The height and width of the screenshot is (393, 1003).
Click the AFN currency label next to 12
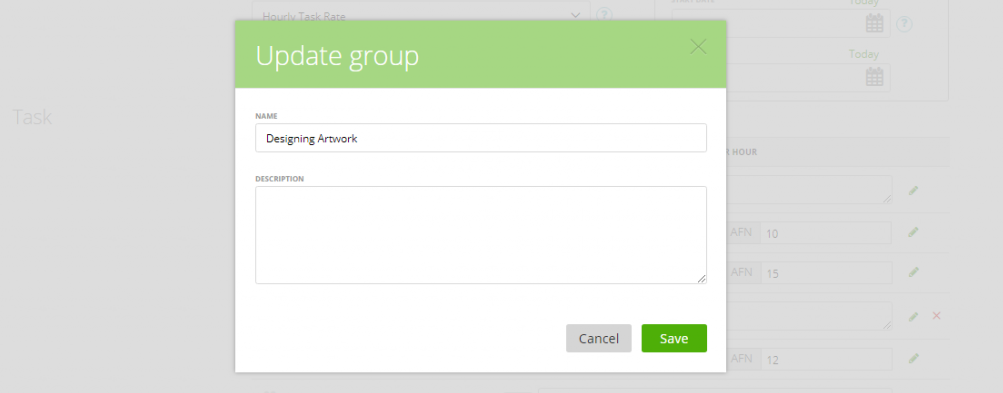pos(741,358)
